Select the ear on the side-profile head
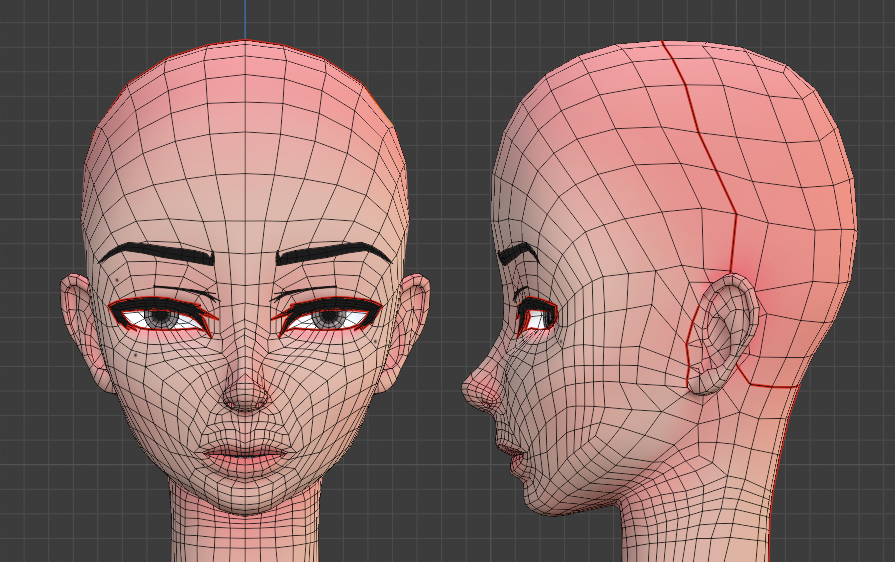 pyautogui.click(x=723, y=334)
